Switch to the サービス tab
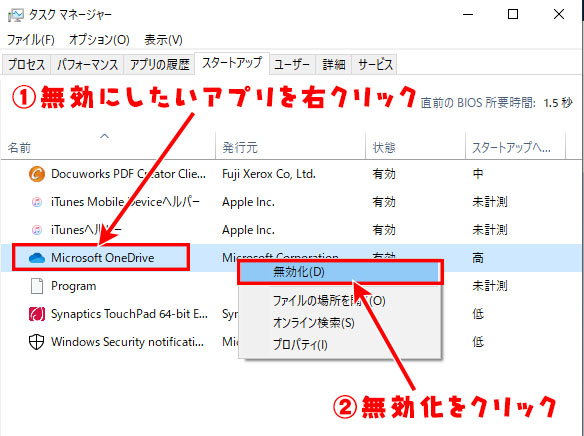The width and height of the screenshot is (584, 436). [x=375, y=64]
